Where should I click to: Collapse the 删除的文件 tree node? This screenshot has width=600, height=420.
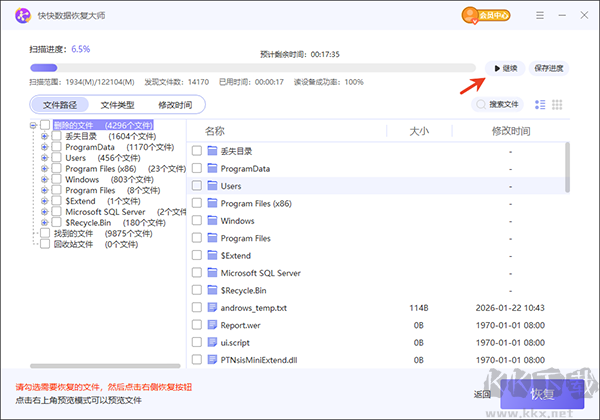click(x=33, y=125)
